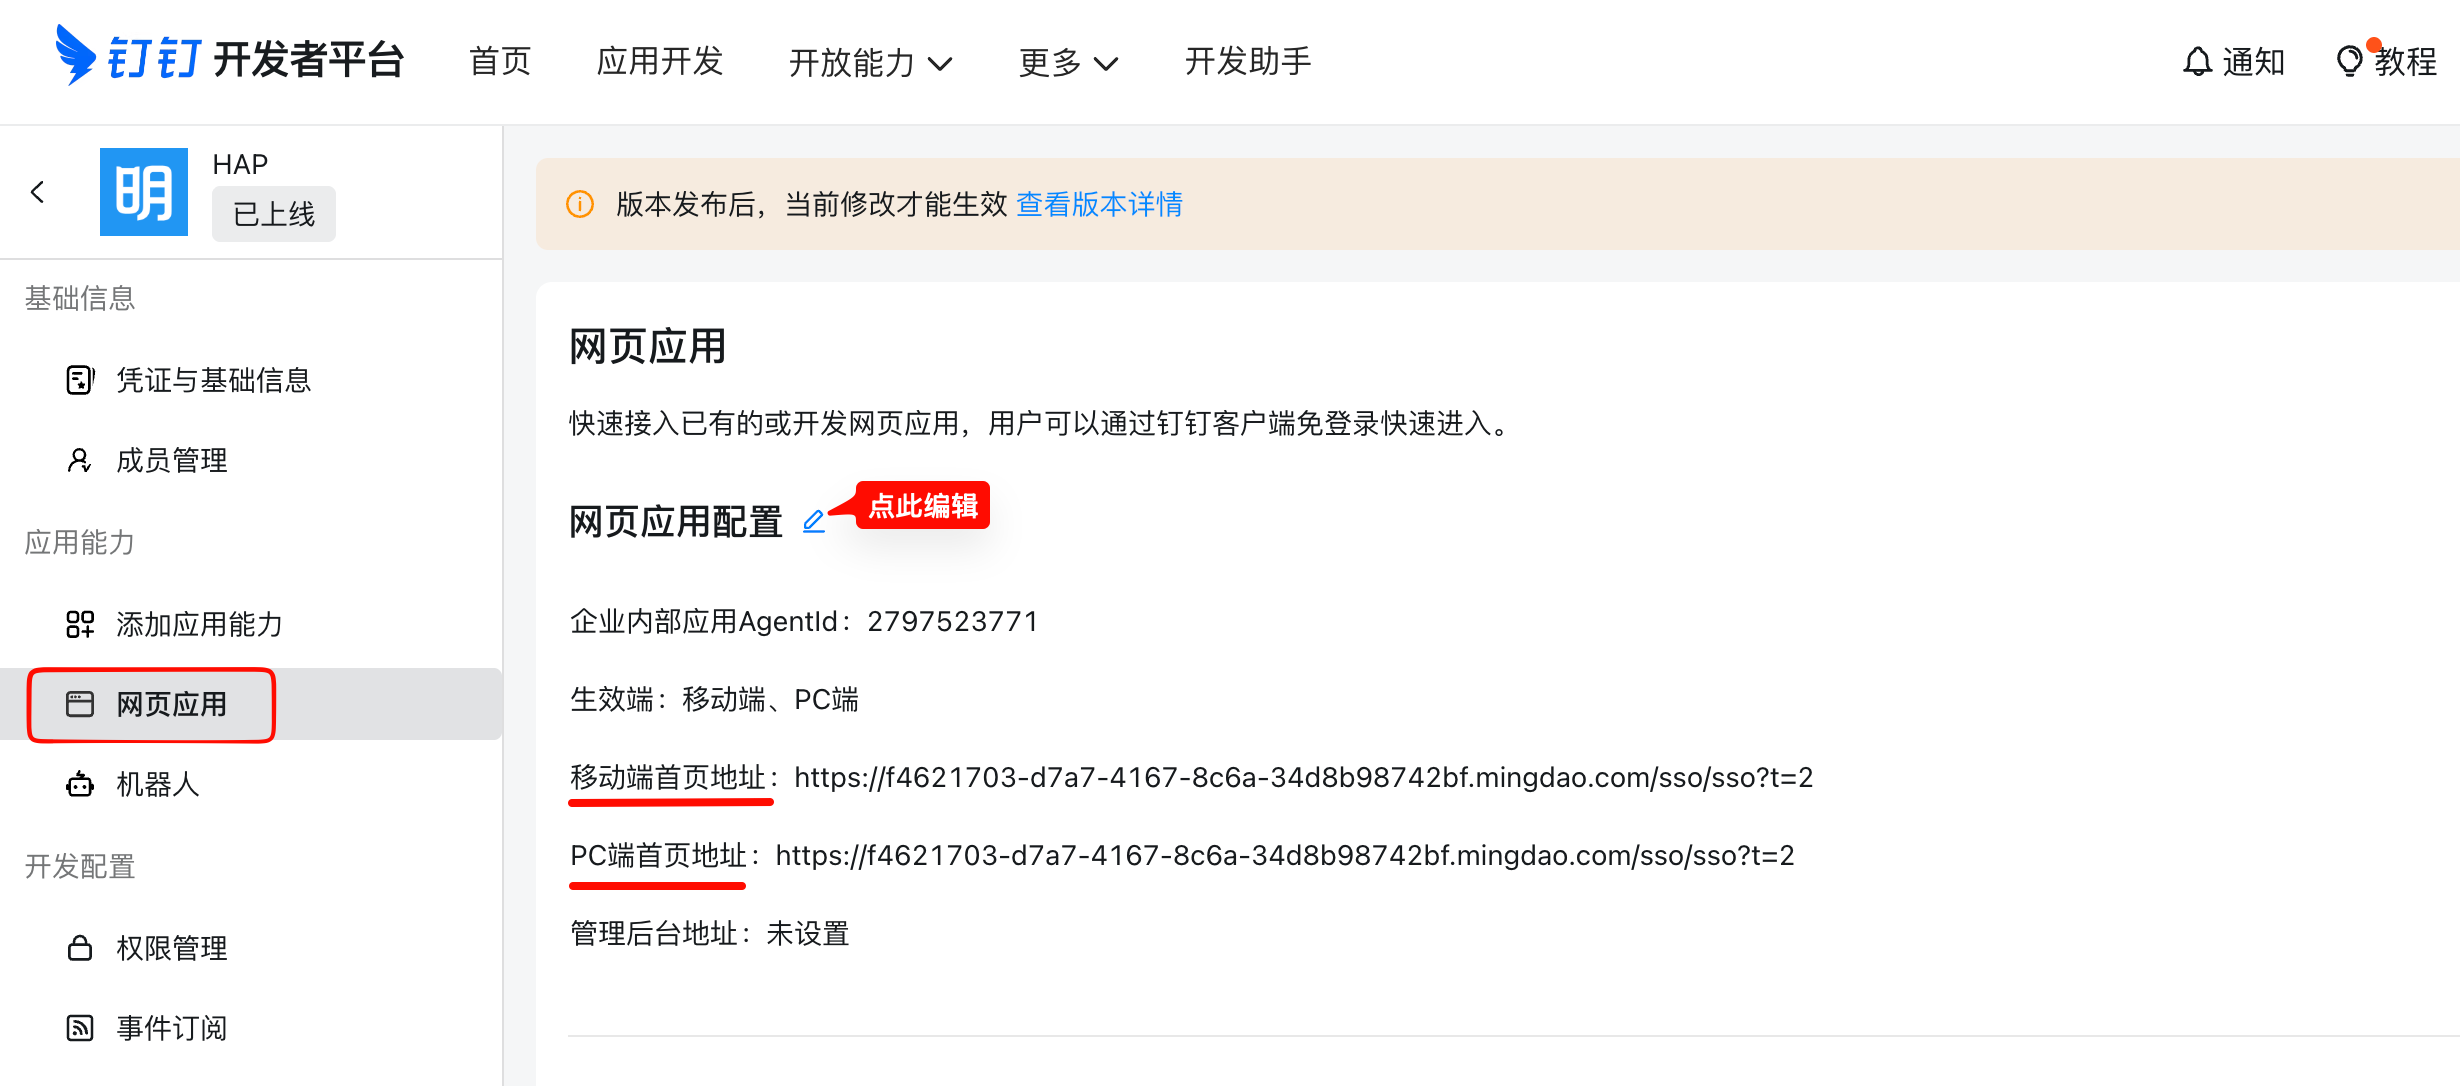The image size is (2460, 1086).
Task: Open 开发助手 in the top navigation
Action: 1247,61
